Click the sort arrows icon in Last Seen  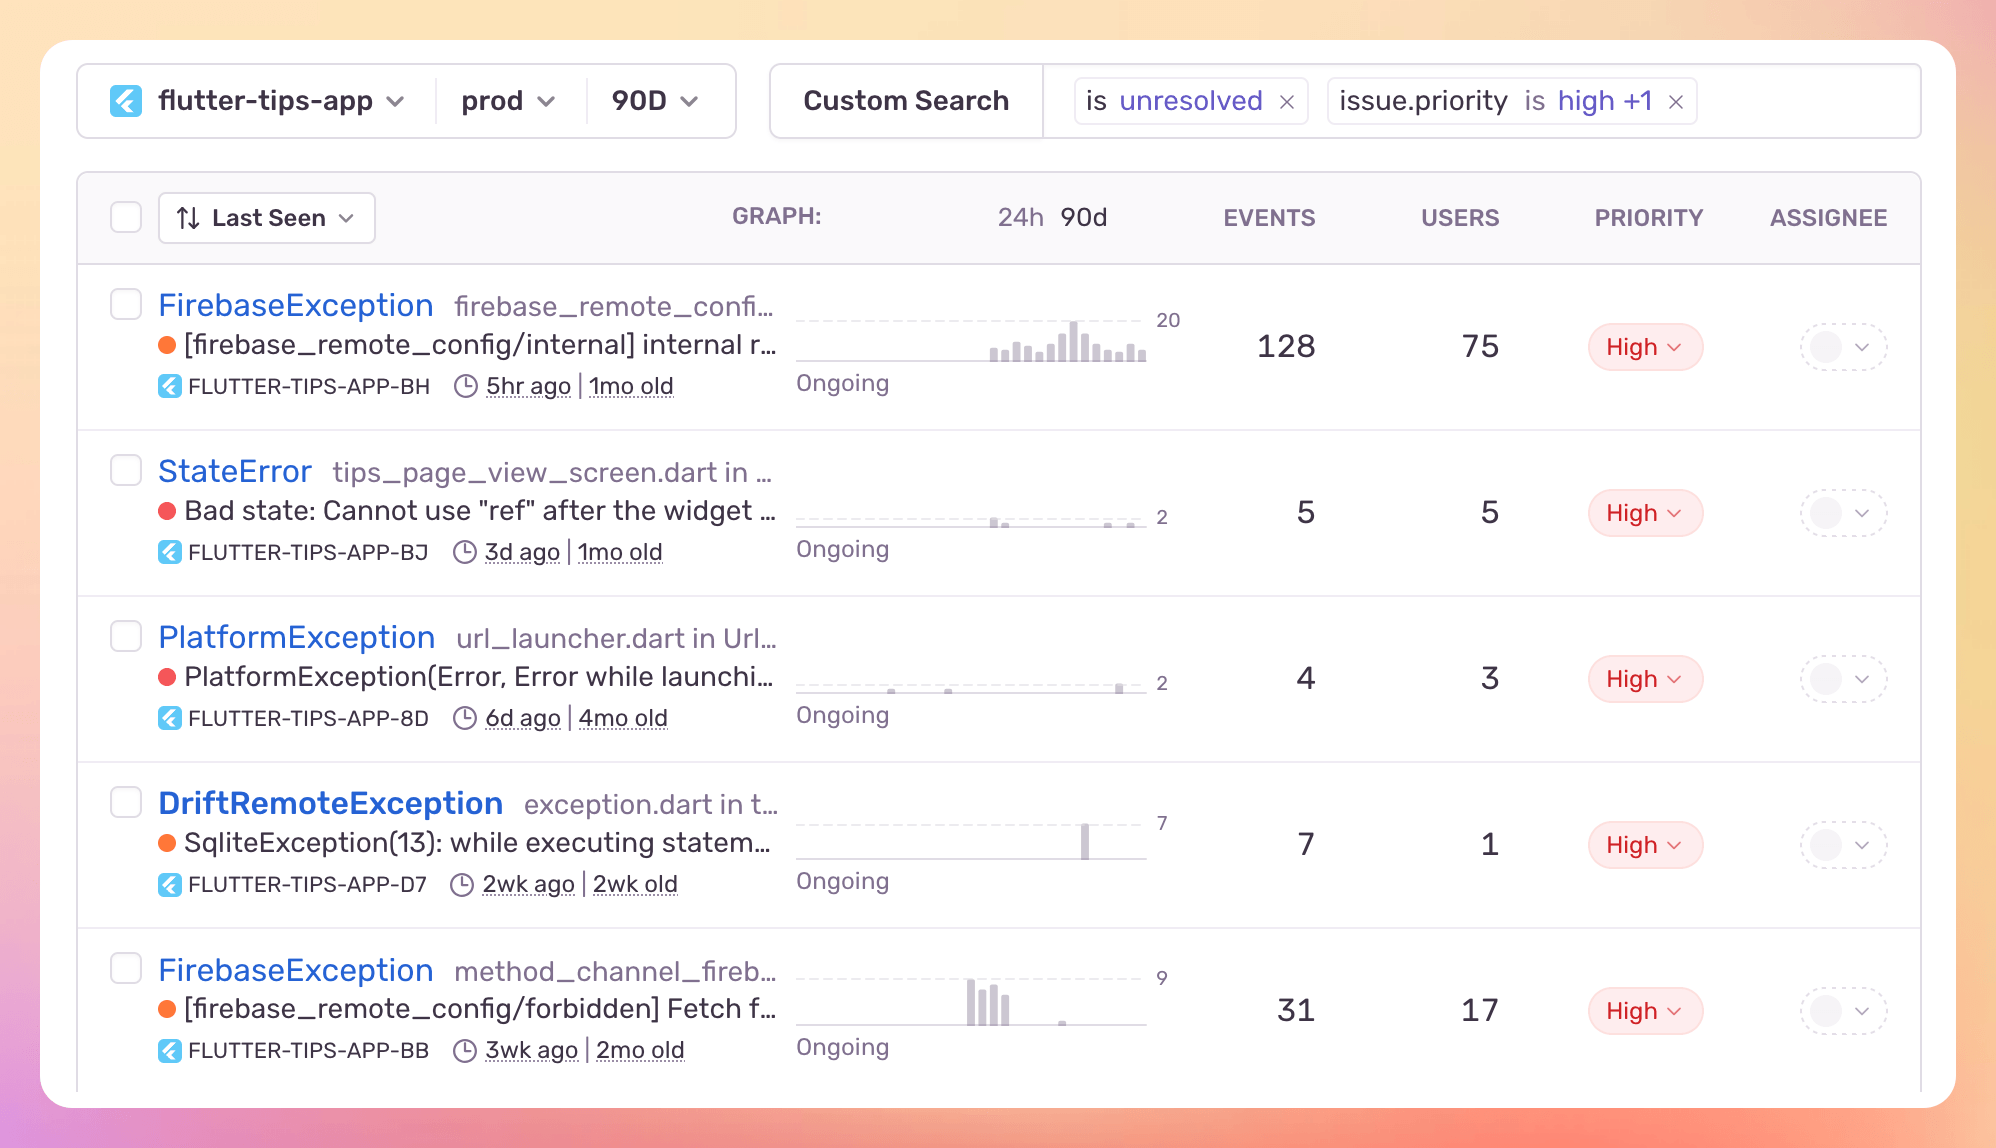point(188,218)
